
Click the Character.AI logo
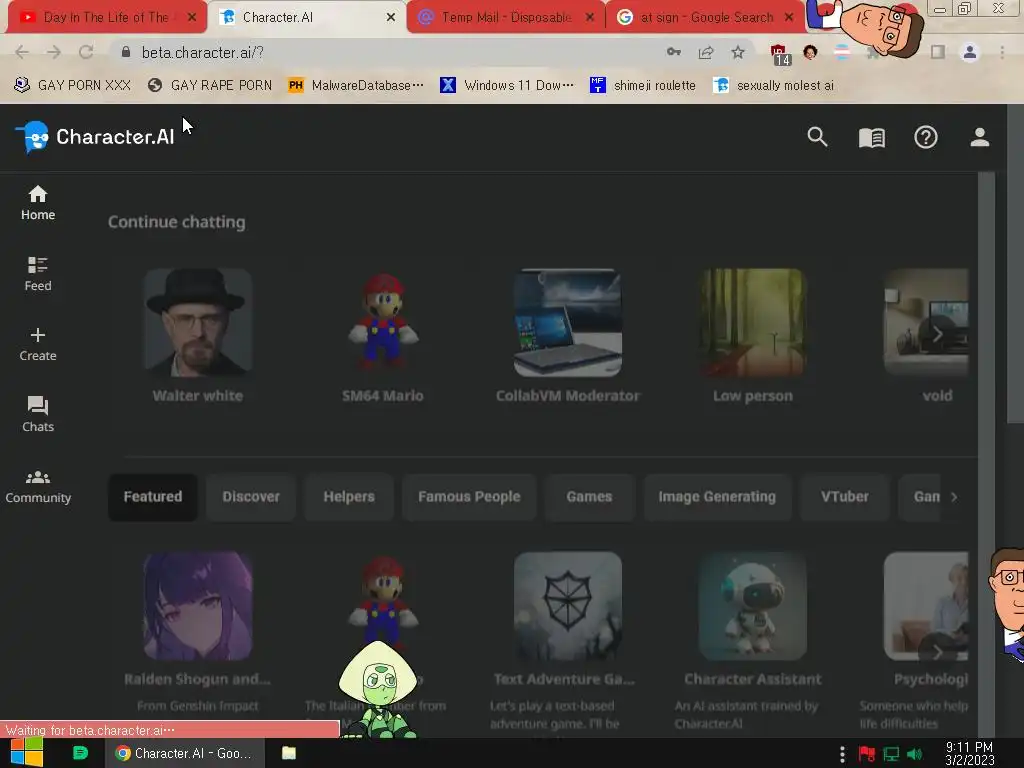tap(96, 137)
